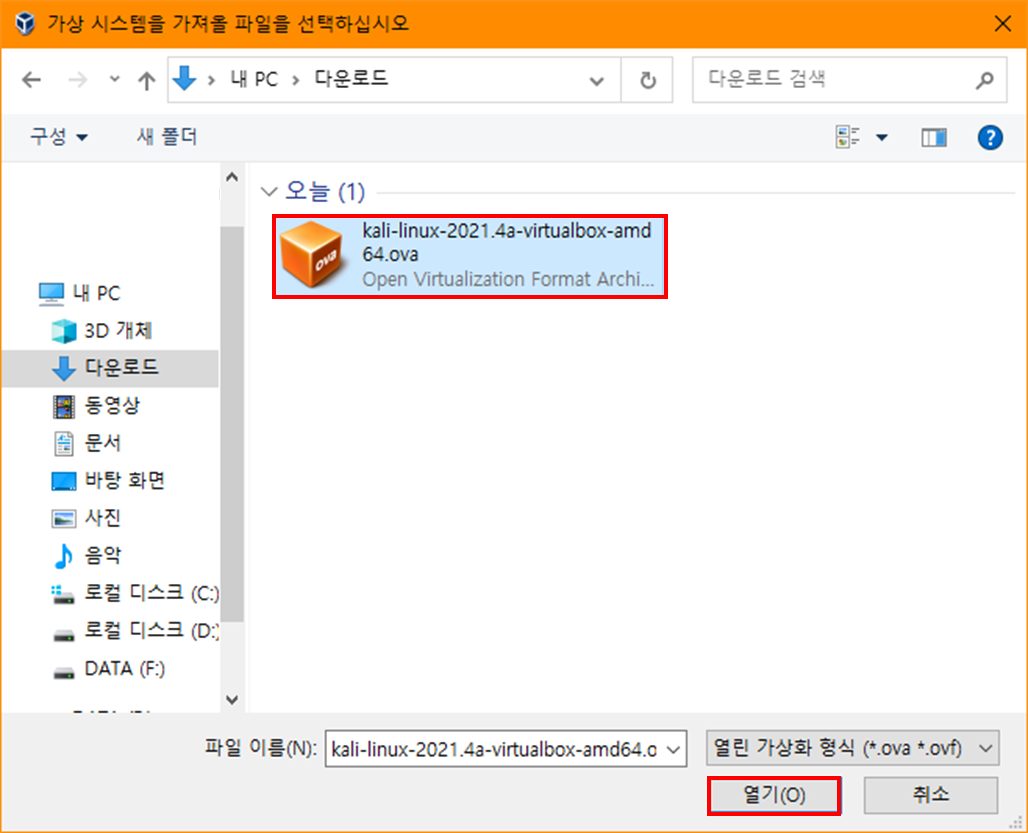Click the up arrow to go to 내 PC
Viewport: 1028px width, 833px height.
tap(146, 80)
